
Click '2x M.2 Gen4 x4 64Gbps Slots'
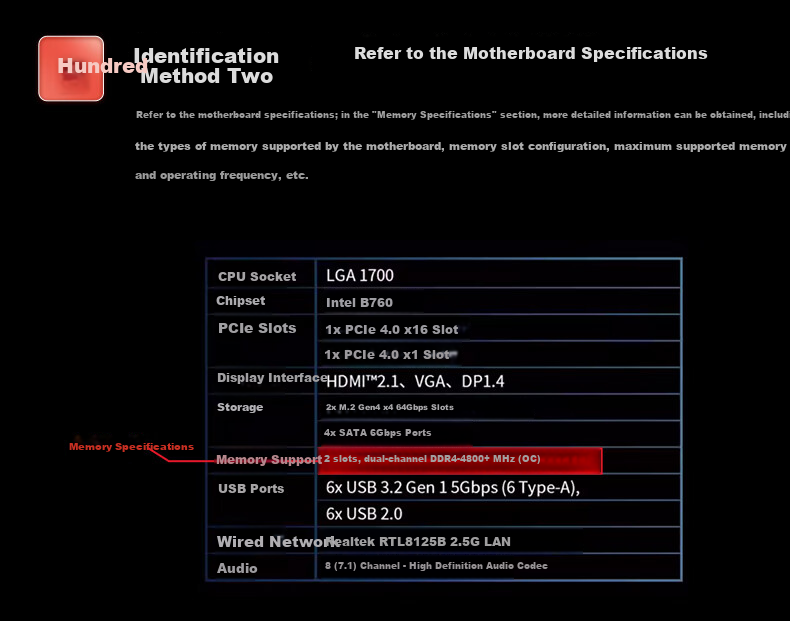coord(390,407)
